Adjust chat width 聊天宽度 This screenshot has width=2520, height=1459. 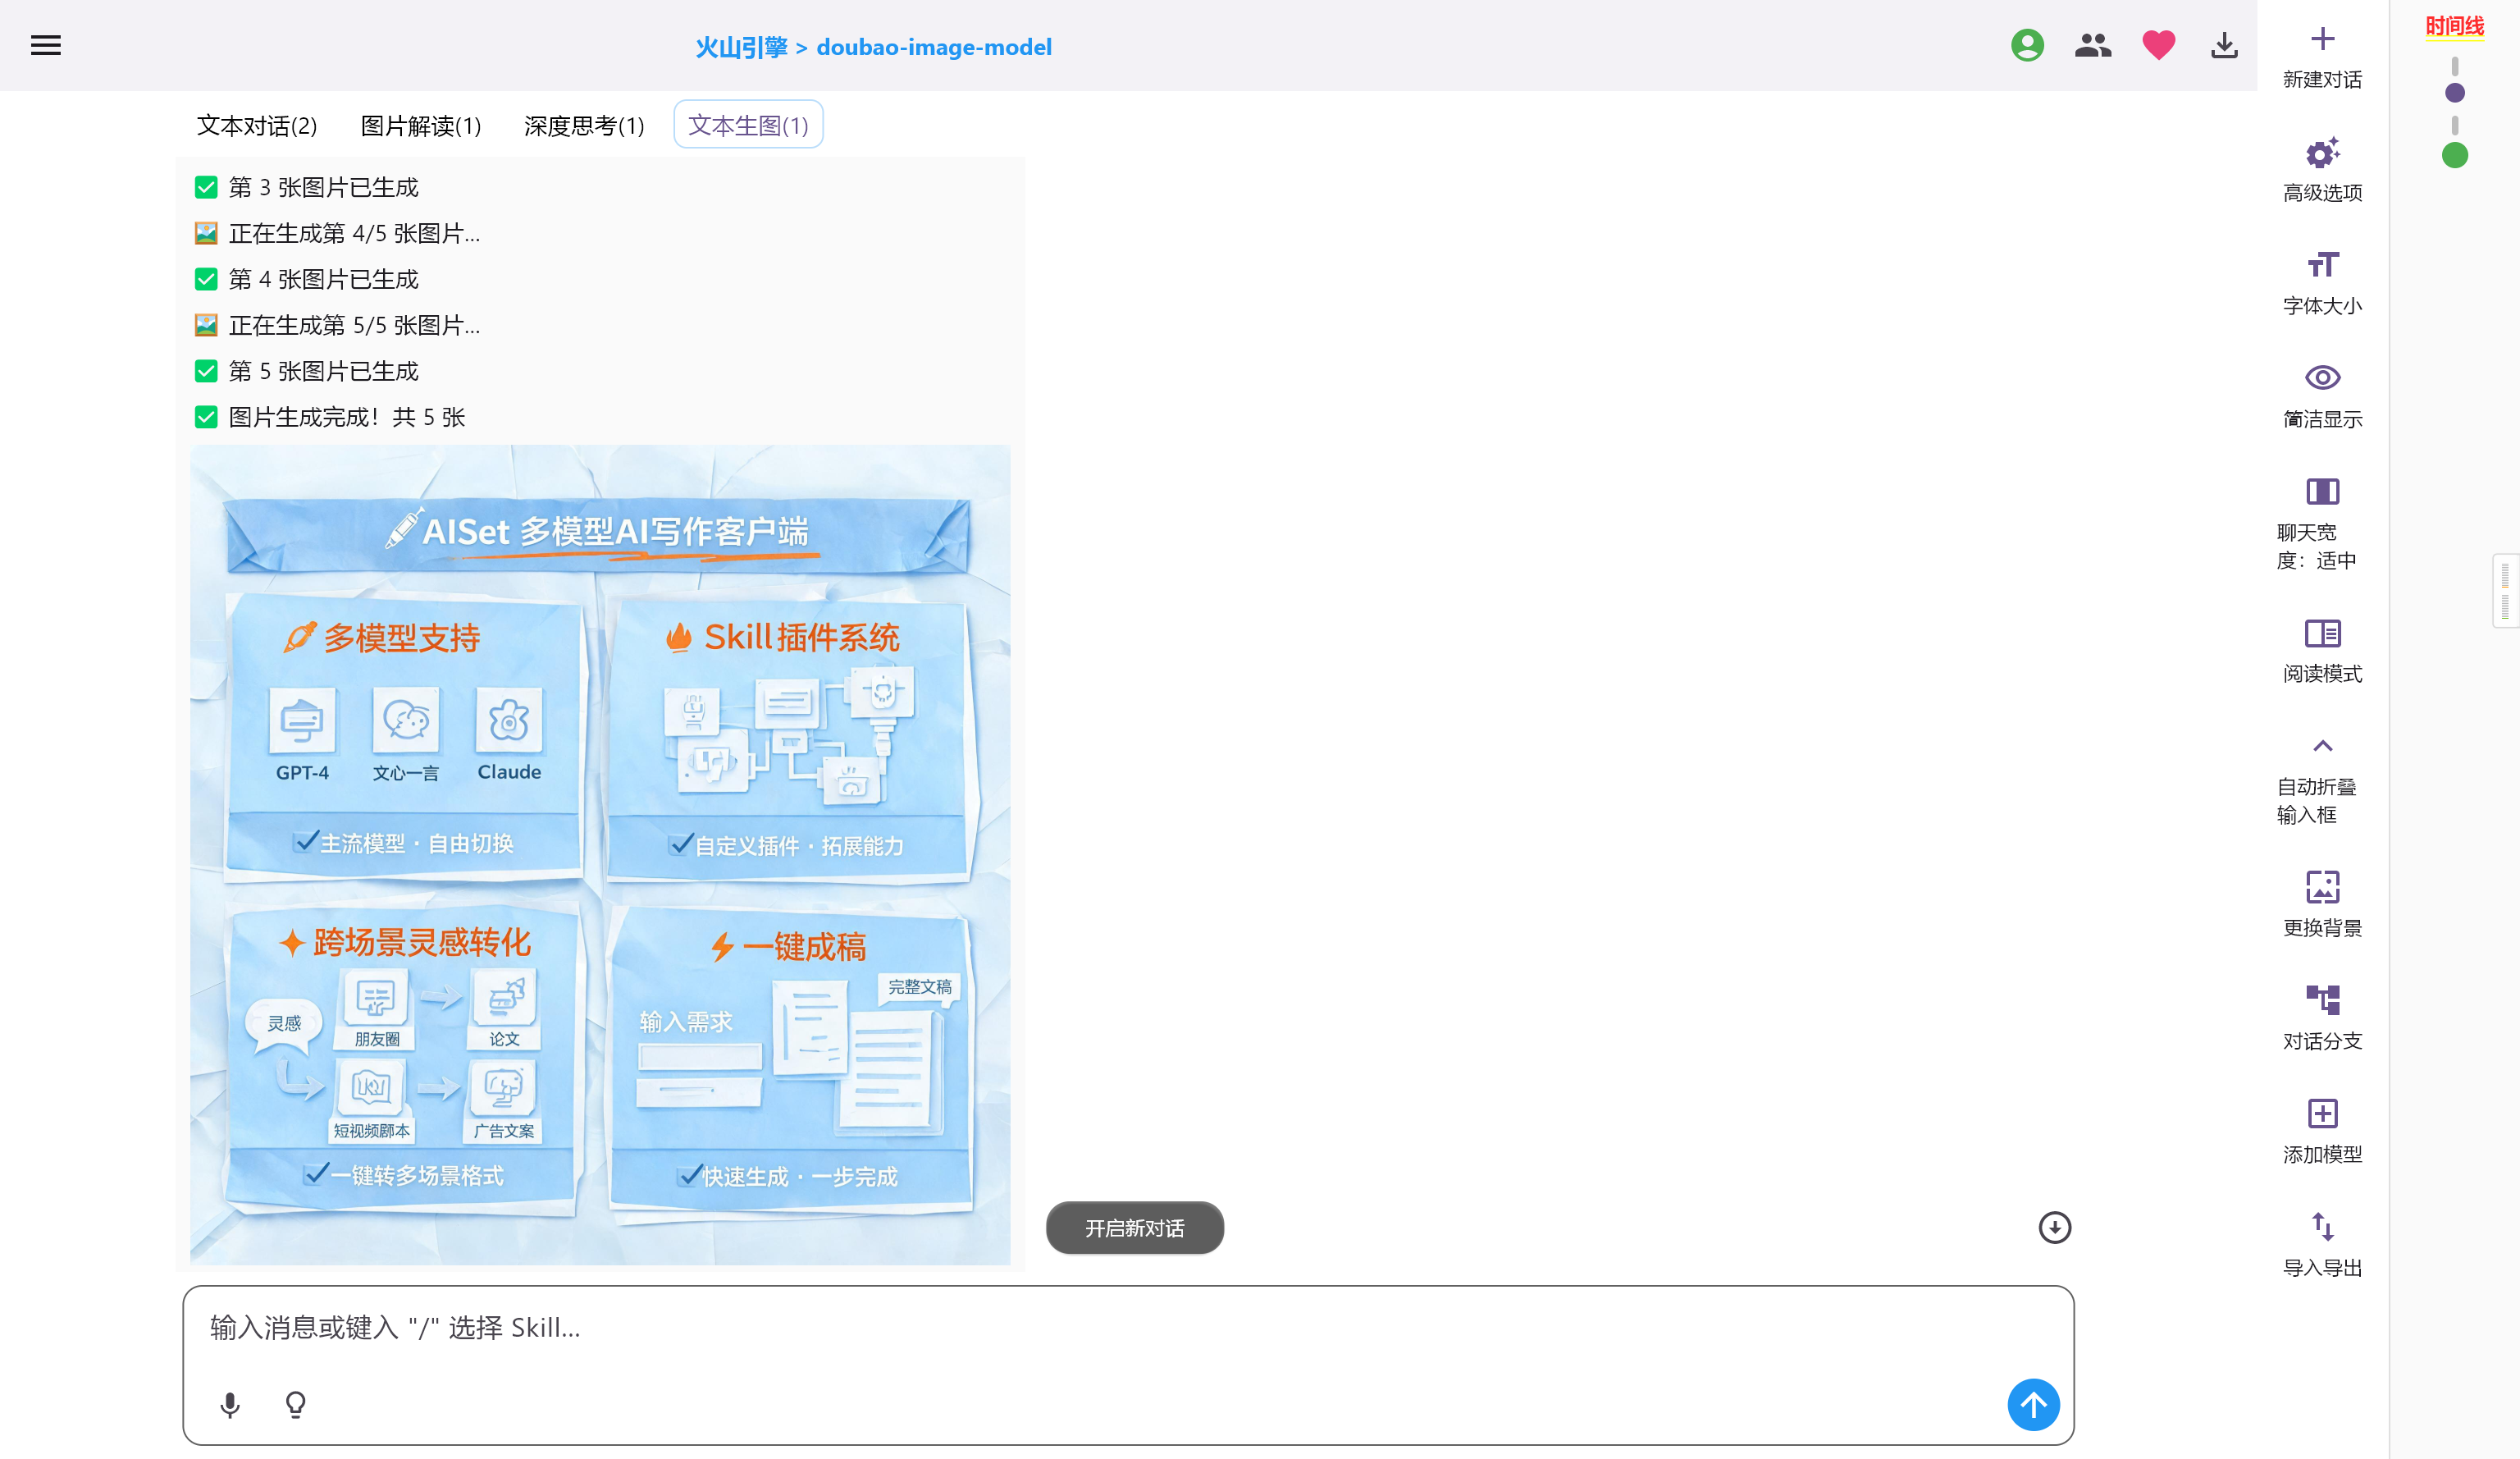(2322, 524)
